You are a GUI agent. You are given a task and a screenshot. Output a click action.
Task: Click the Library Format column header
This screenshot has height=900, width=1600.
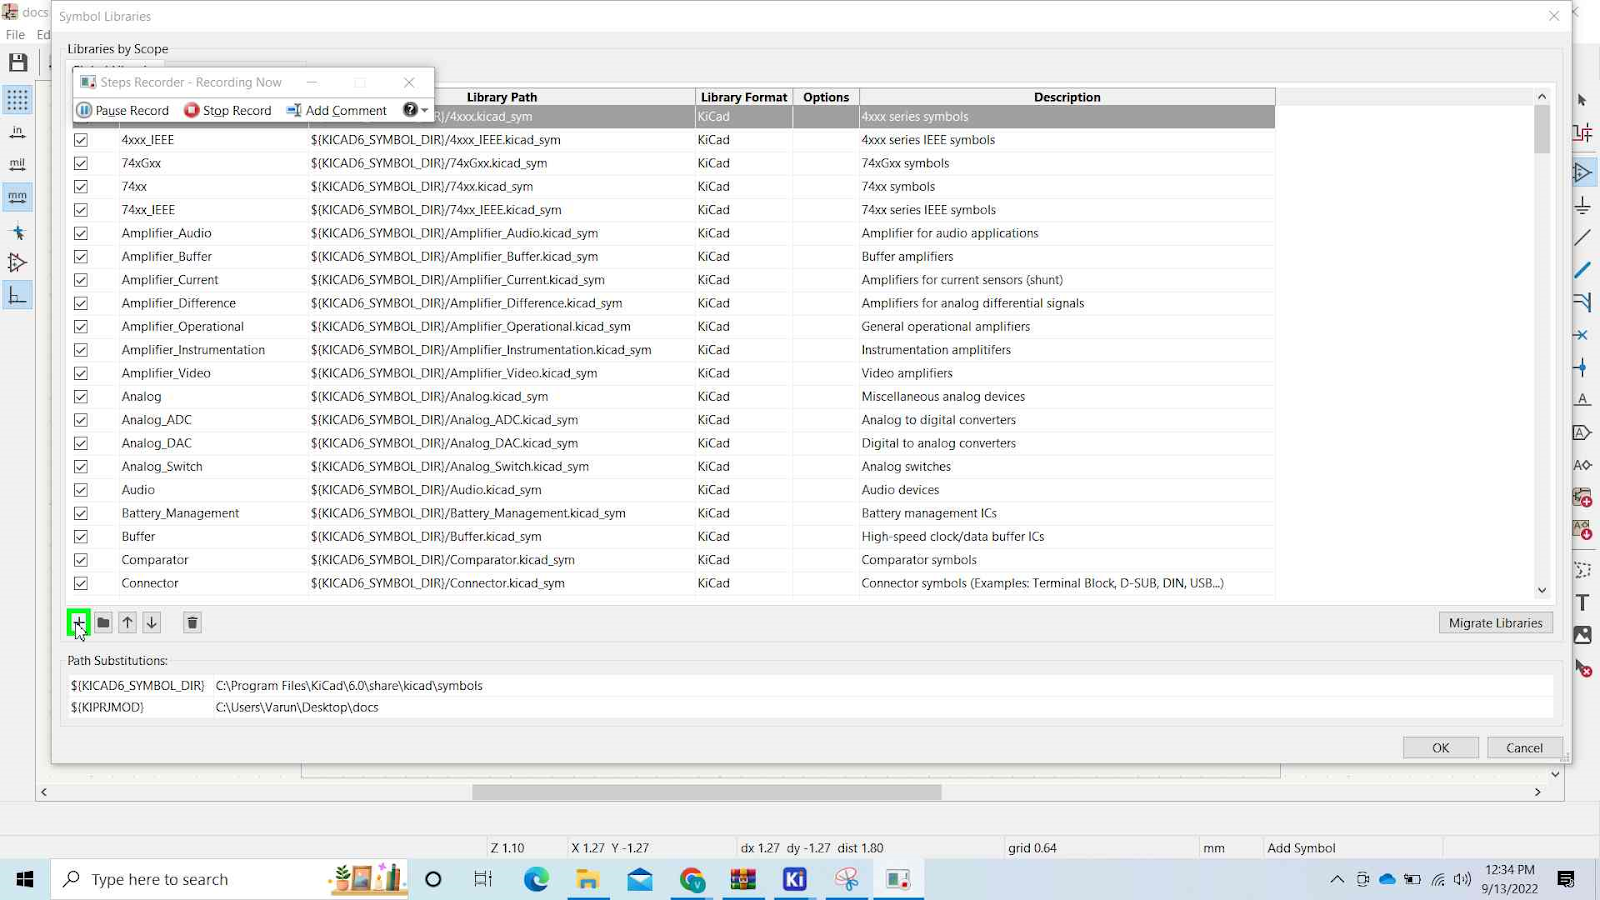[x=744, y=97]
